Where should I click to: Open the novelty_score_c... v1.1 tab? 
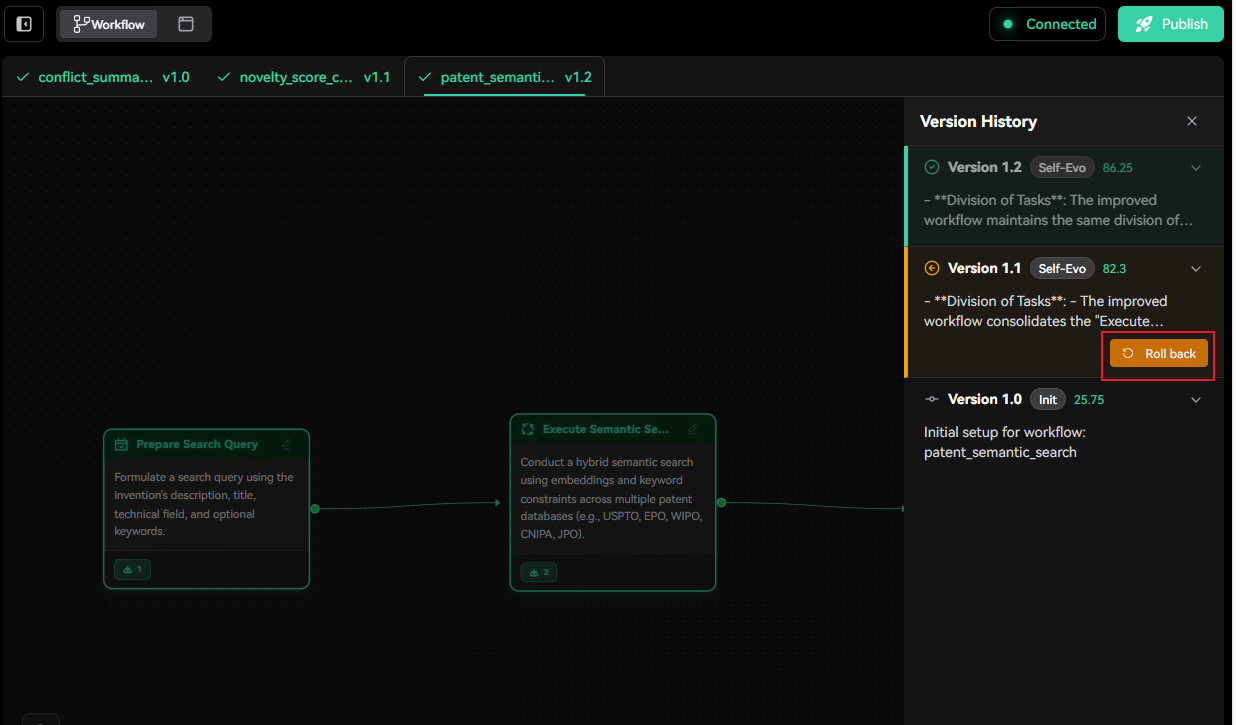pos(303,77)
